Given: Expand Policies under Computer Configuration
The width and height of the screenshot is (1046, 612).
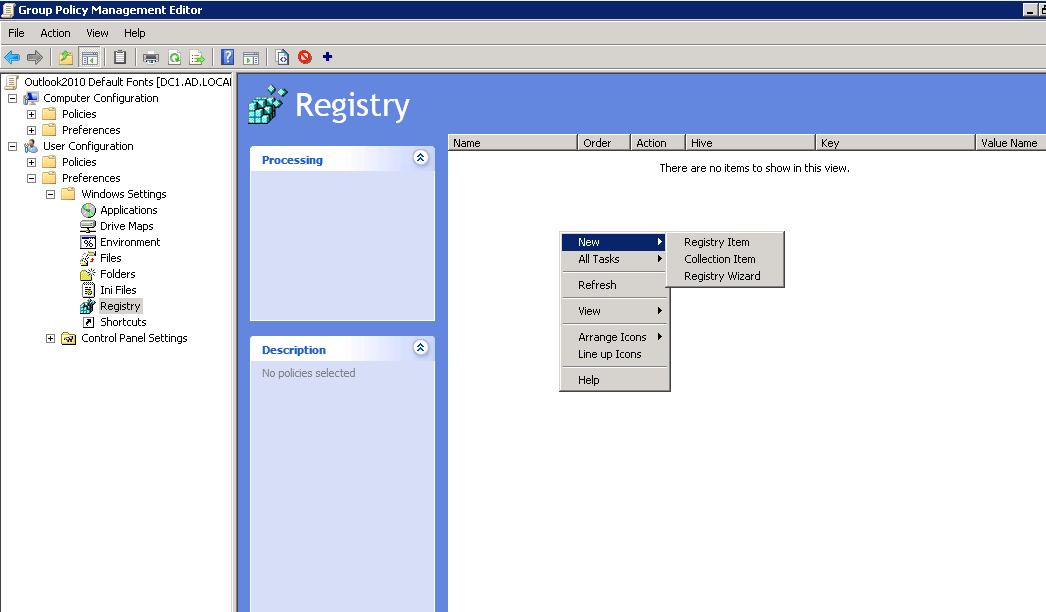Looking at the screenshot, I should [x=31, y=114].
